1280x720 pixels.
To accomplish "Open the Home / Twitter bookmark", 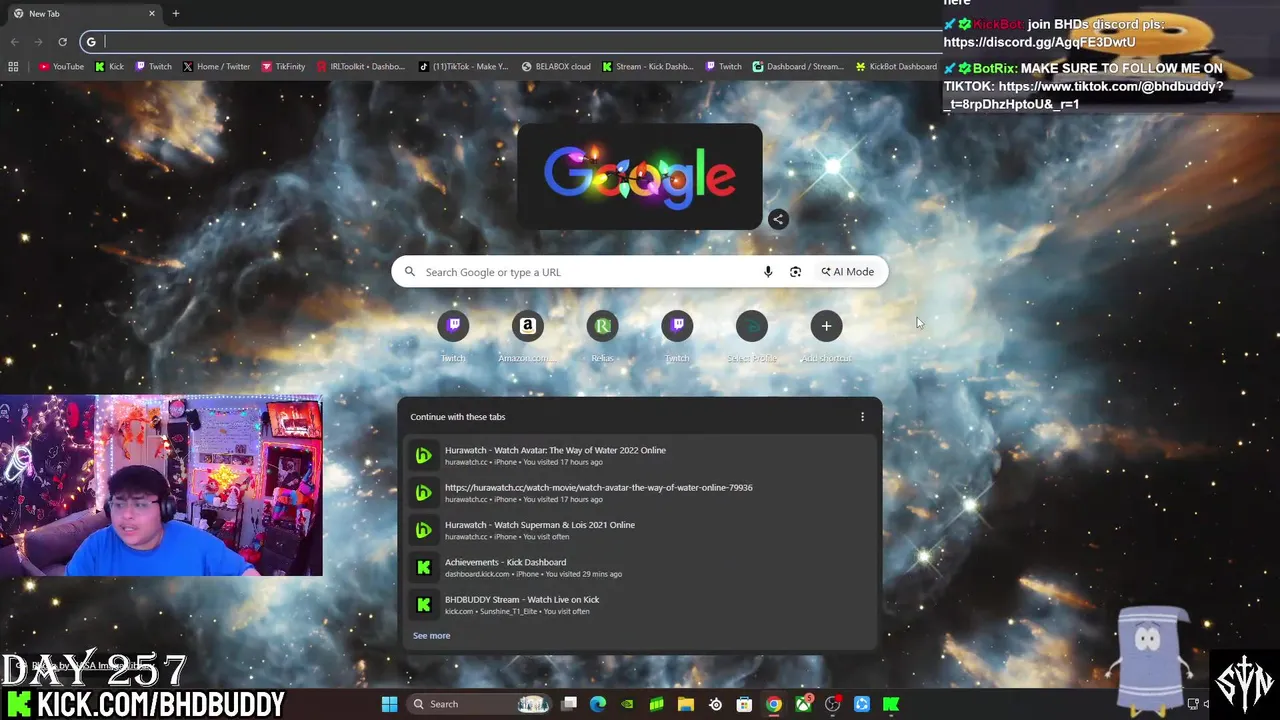I will point(216,67).
